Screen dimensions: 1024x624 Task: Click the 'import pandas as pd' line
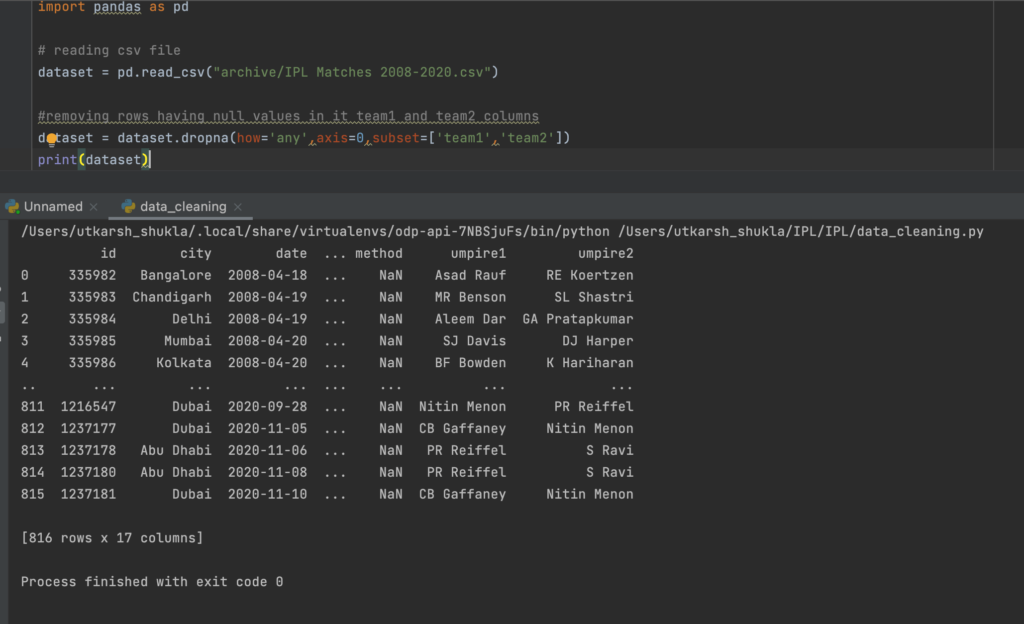112,7
